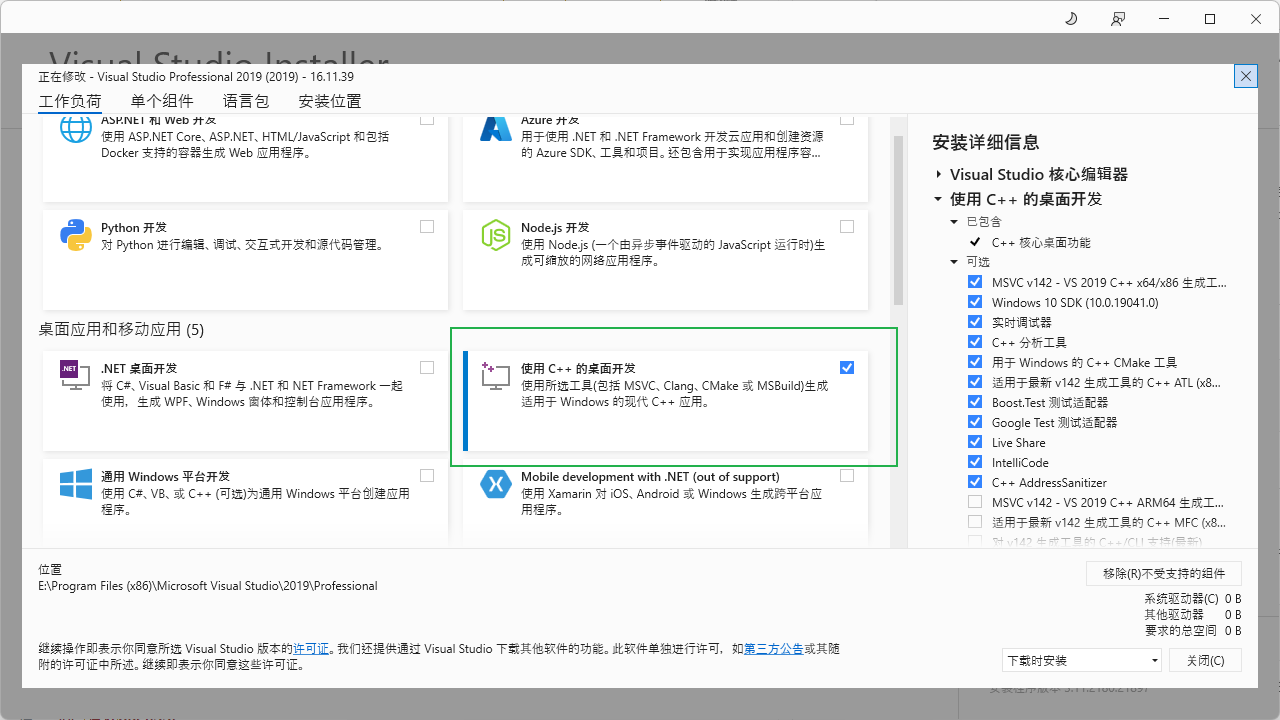Click the Python development snake icon
The image size is (1280, 720).
coord(76,235)
